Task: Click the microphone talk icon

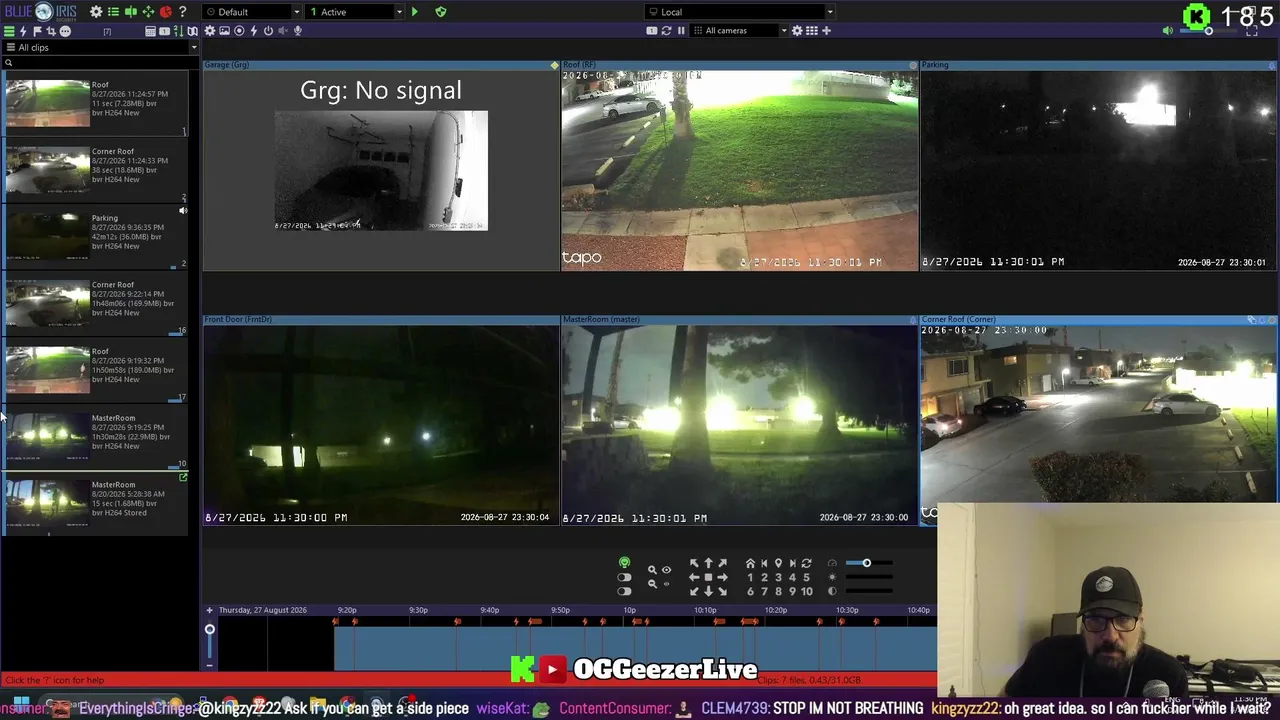Action: (297, 31)
